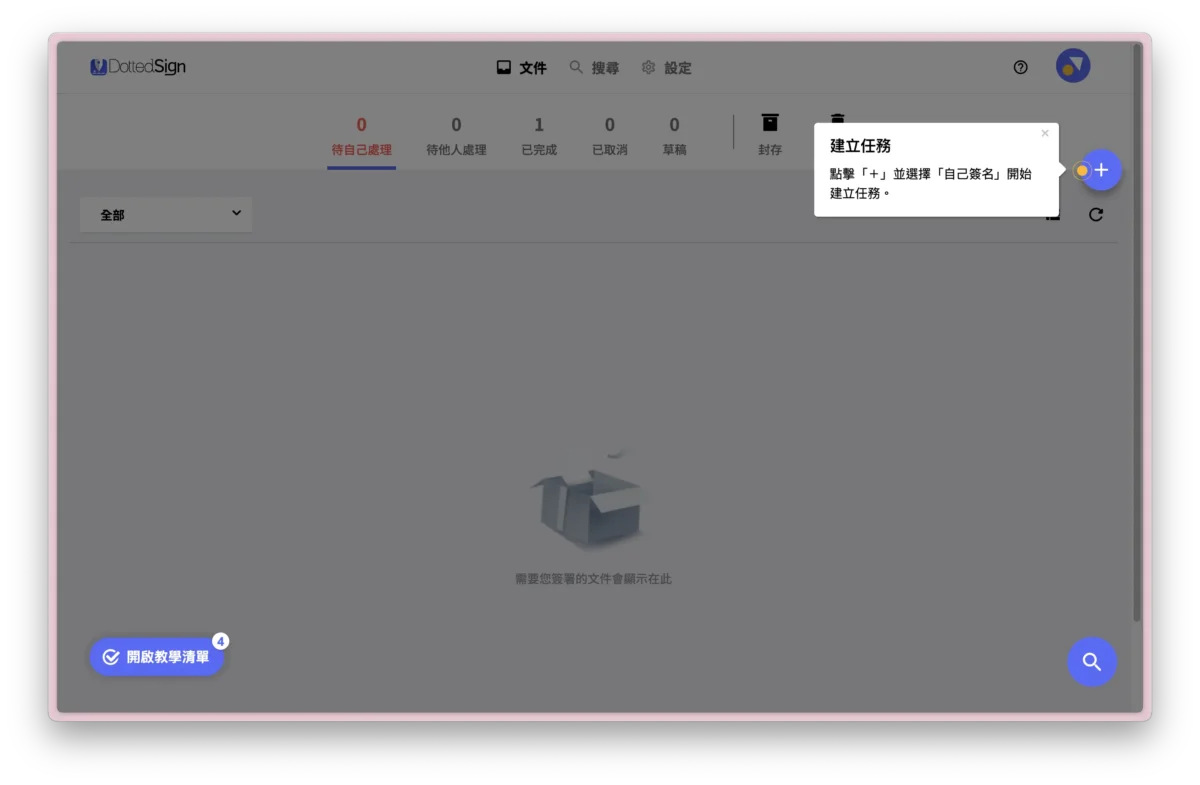The width and height of the screenshot is (1200, 785).
Task: Dismiss the 建立任務 tooltip with its ×
Action: coord(1045,133)
